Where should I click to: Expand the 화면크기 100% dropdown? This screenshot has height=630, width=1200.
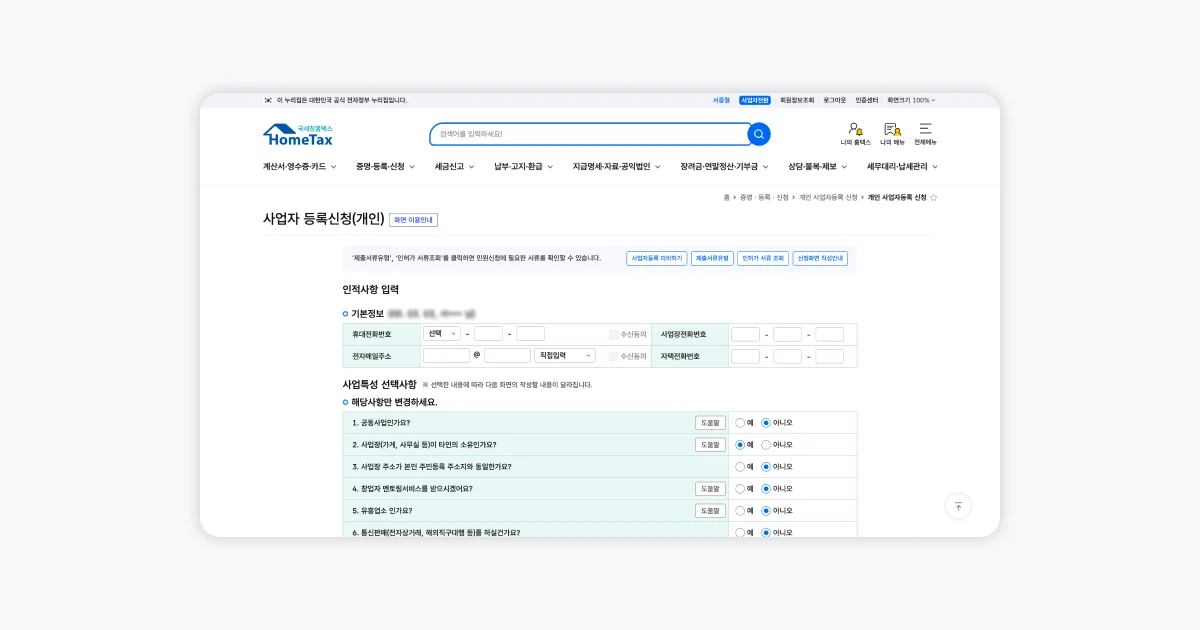click(x=911, y=100)
